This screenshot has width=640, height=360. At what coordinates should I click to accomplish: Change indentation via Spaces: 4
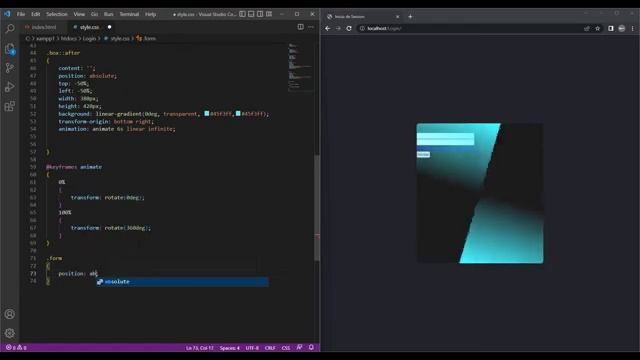point(230,348)
